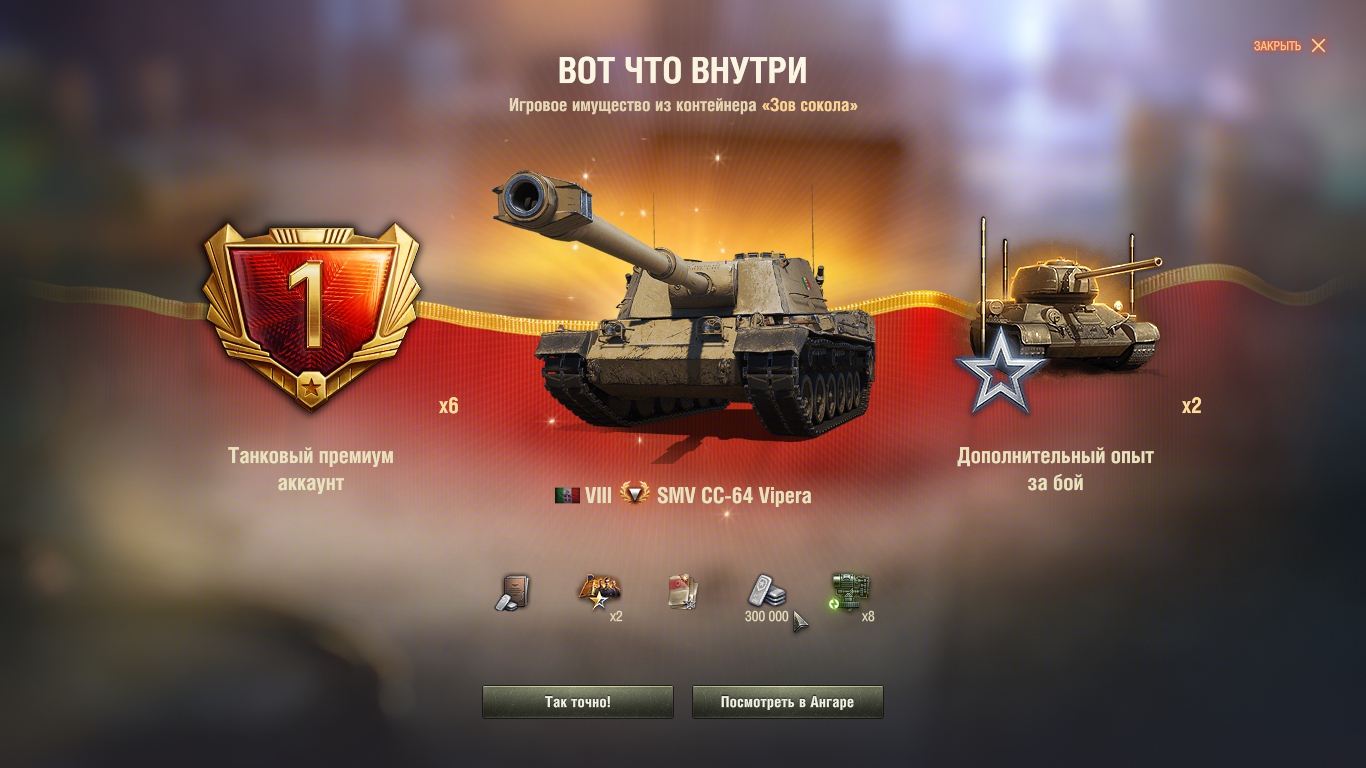Click Посмотреть в Ангаре button
Image resolution: width=1366 pixels, height=768 pixels.
click(x=787, y=702)
